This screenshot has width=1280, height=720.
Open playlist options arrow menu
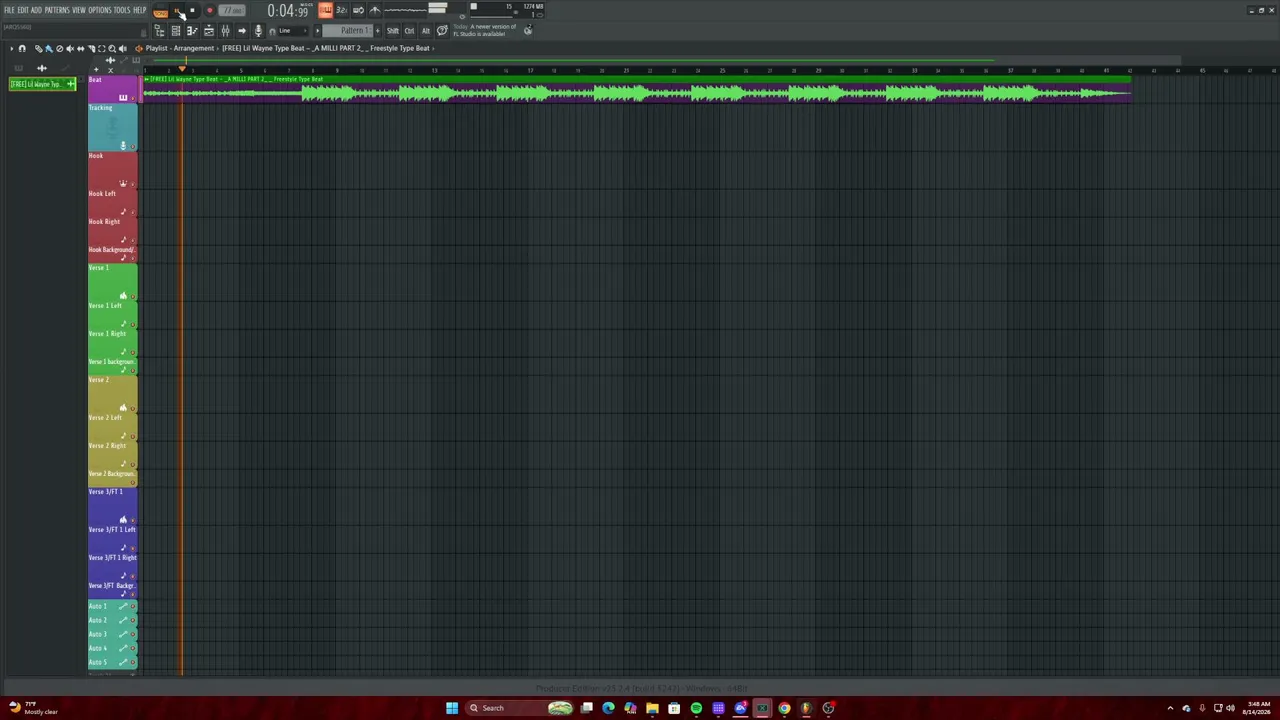12,49
